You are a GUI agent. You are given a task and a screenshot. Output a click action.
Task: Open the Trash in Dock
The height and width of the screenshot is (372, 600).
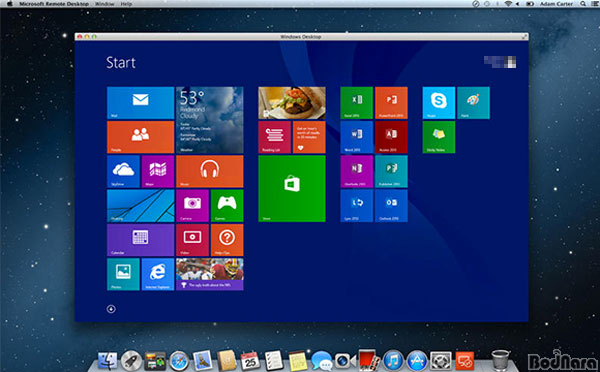500,360
